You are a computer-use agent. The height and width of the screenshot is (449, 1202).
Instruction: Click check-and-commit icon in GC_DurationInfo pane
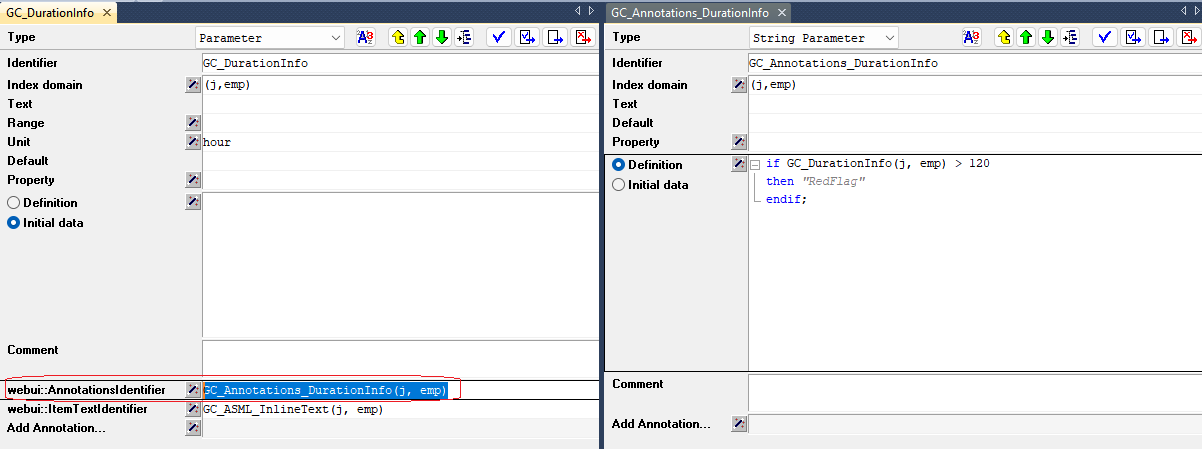tap(527, 38)
